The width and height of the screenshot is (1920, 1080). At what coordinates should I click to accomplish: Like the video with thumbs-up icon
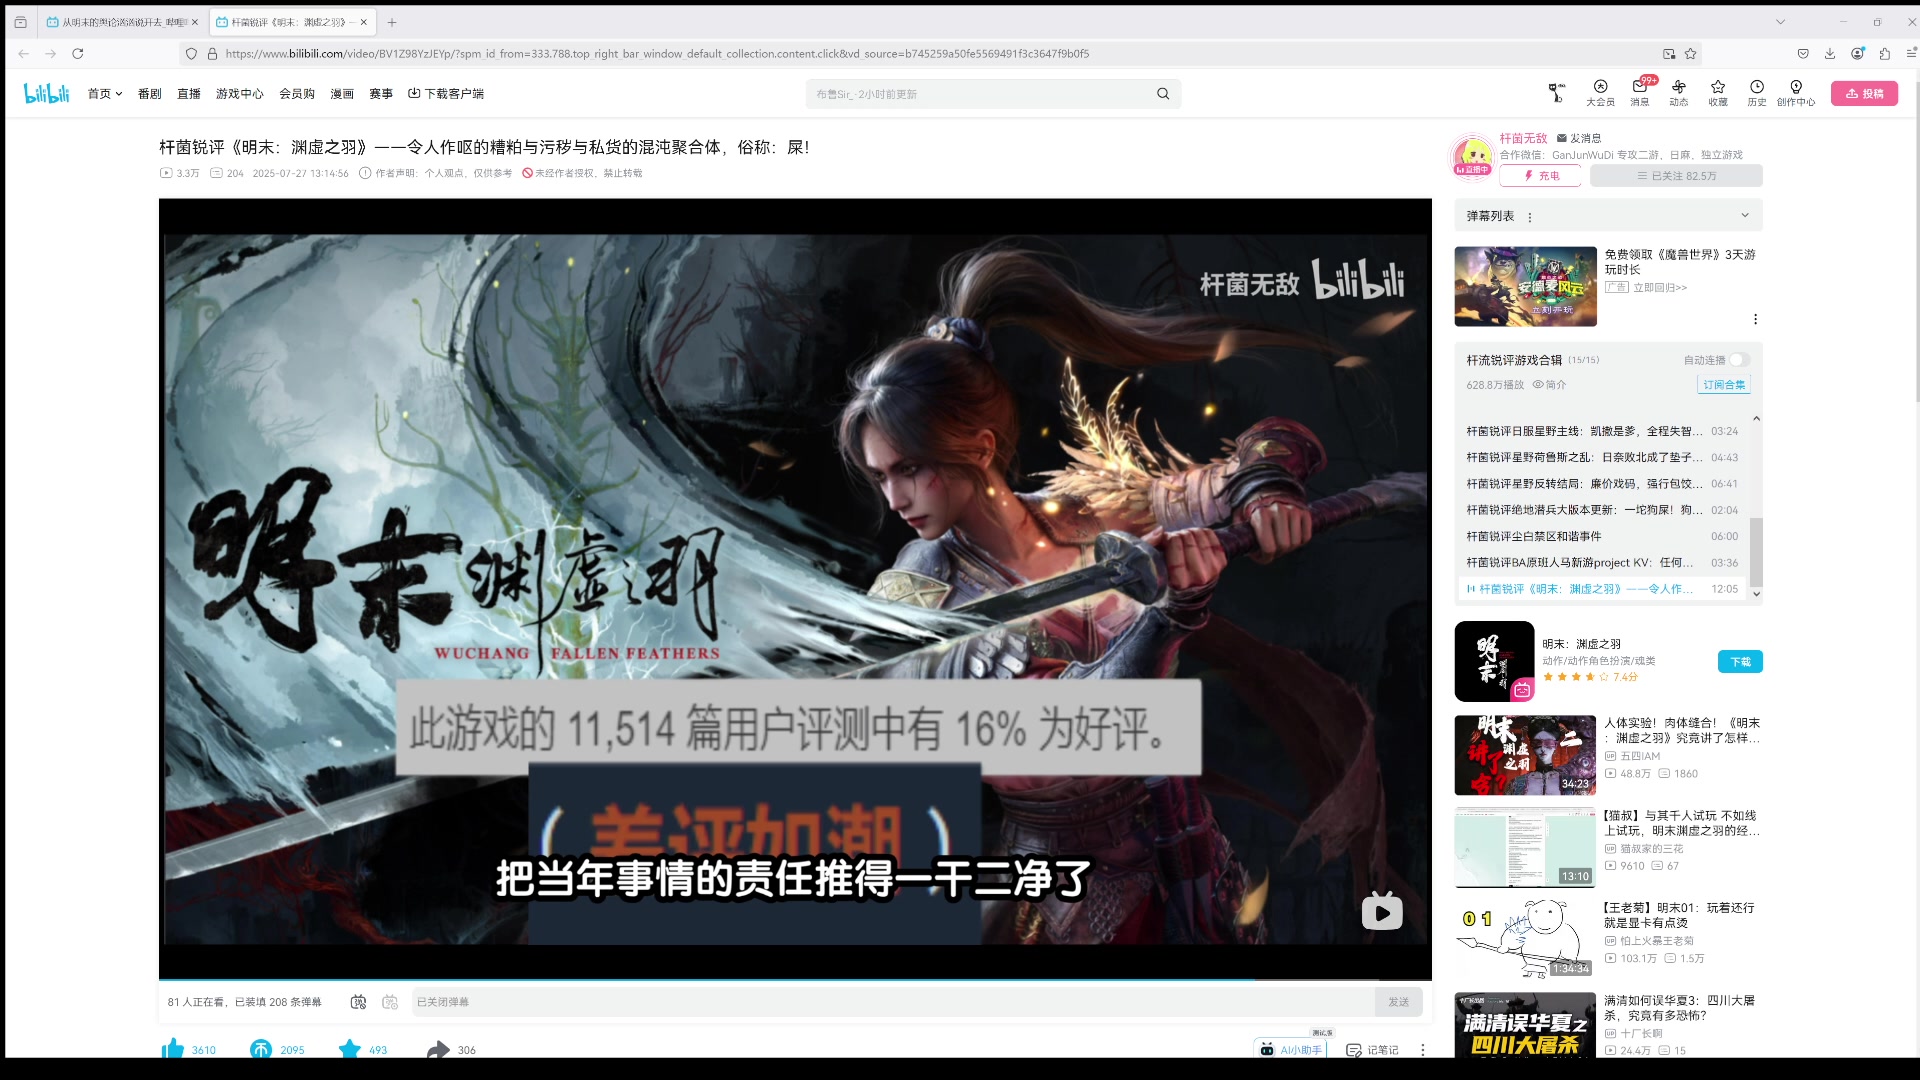[x=173, y=1048]
